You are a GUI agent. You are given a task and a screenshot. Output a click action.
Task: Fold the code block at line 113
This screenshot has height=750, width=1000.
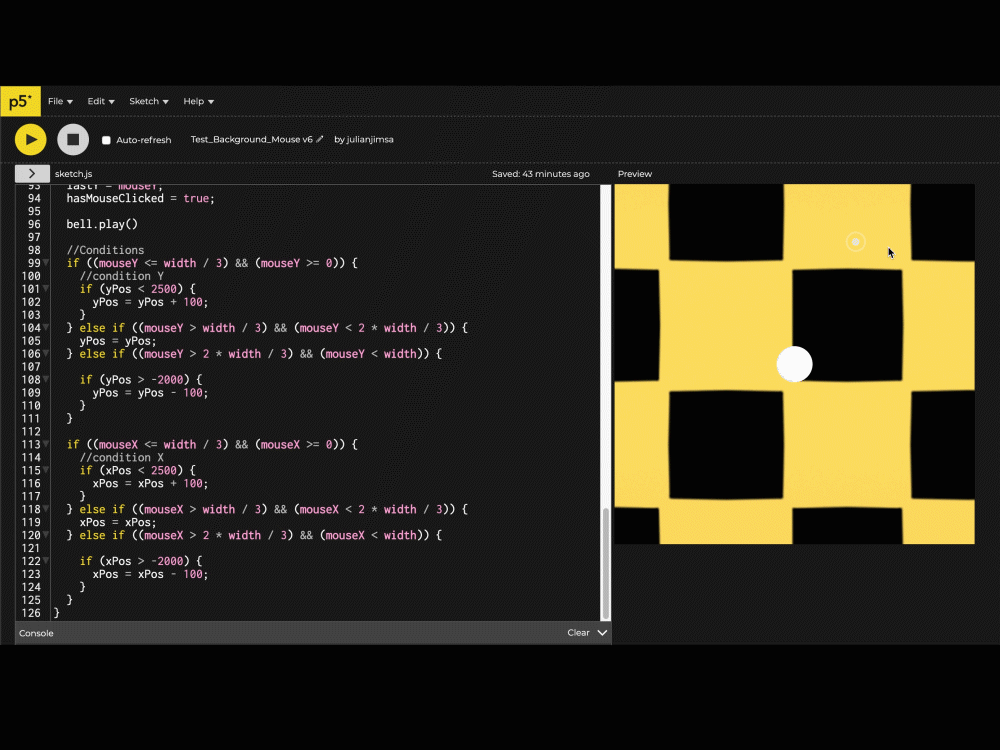click(x=46, y=445)
